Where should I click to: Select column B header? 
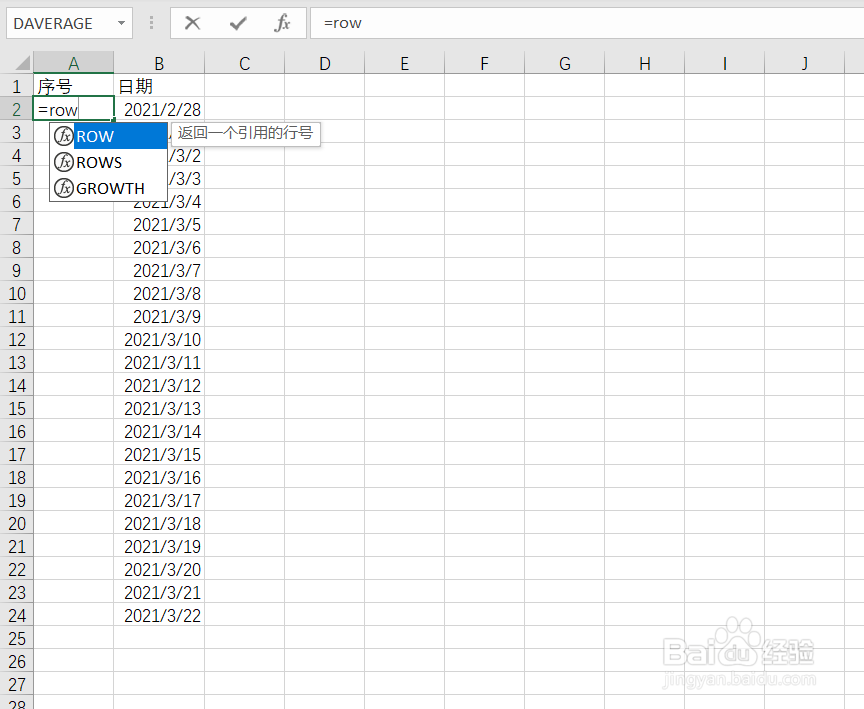pos(159,63)
